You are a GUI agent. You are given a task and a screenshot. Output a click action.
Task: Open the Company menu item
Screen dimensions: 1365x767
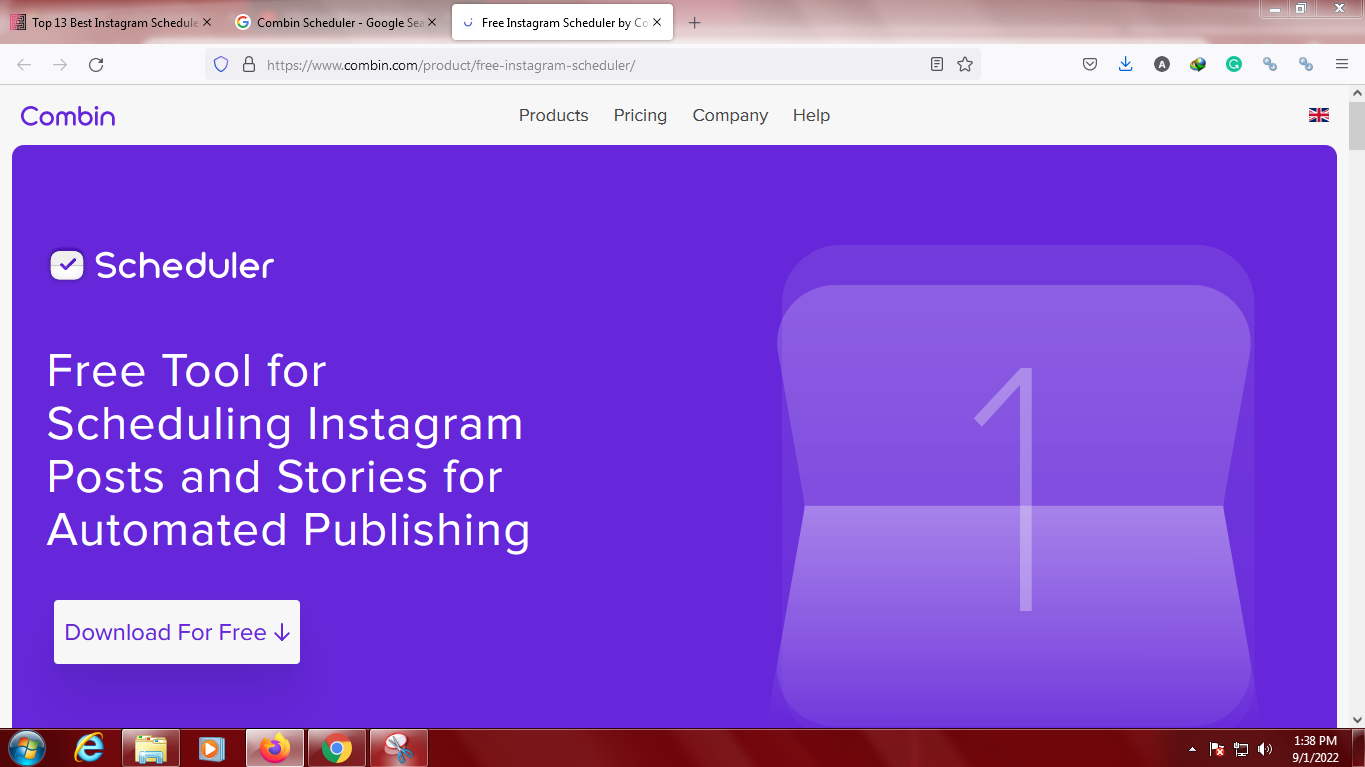[x=730, y=115]
